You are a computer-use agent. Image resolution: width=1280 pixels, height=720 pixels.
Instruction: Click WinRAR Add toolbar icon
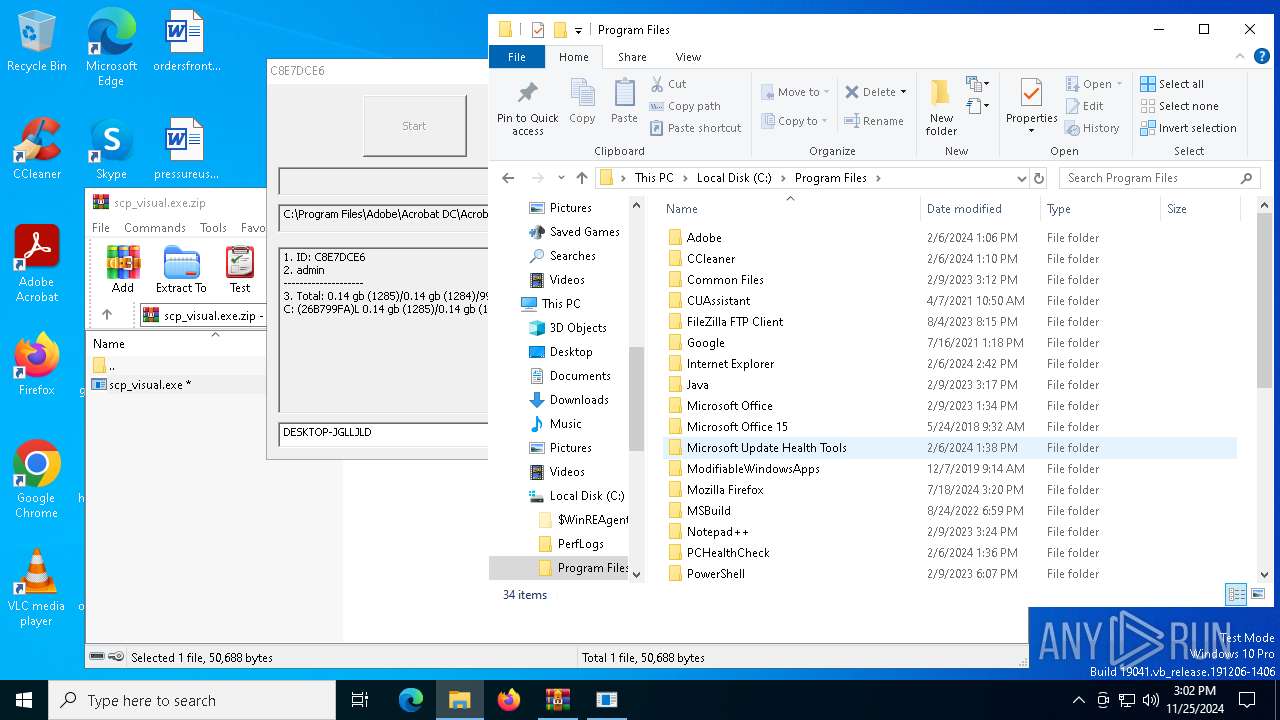123,269
